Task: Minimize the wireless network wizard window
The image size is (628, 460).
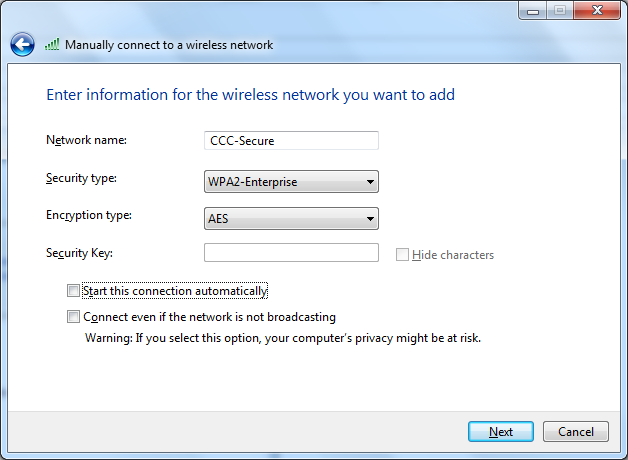Action: point(533,11)
